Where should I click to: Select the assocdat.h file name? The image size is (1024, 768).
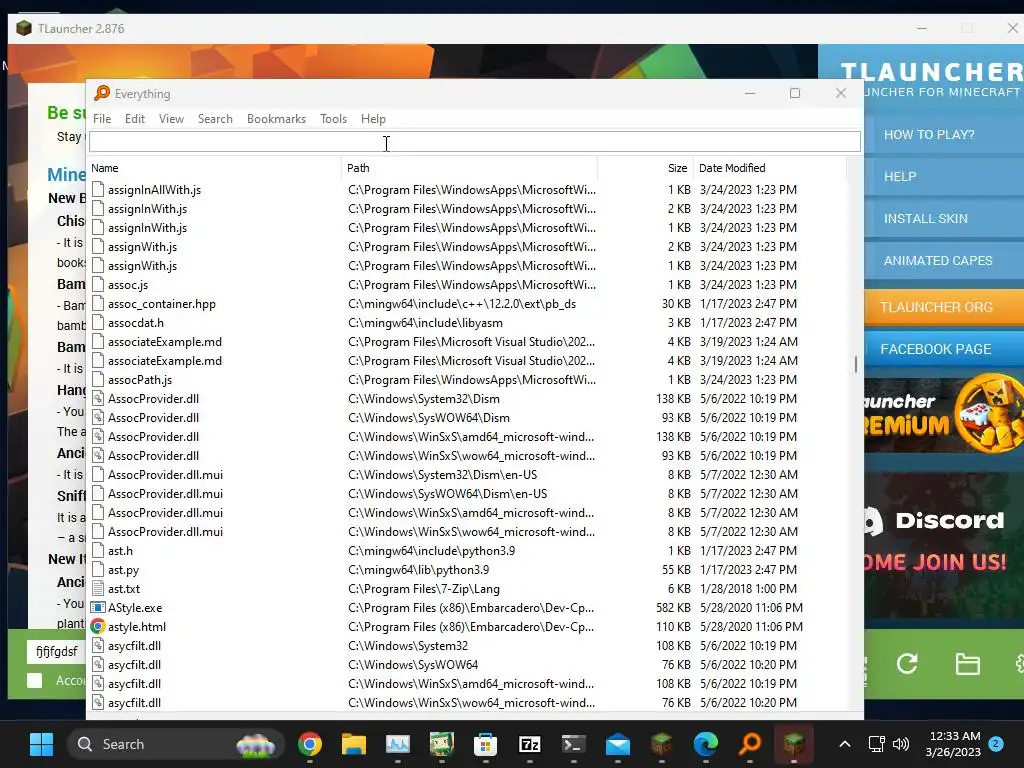click(x=136, y=323)
